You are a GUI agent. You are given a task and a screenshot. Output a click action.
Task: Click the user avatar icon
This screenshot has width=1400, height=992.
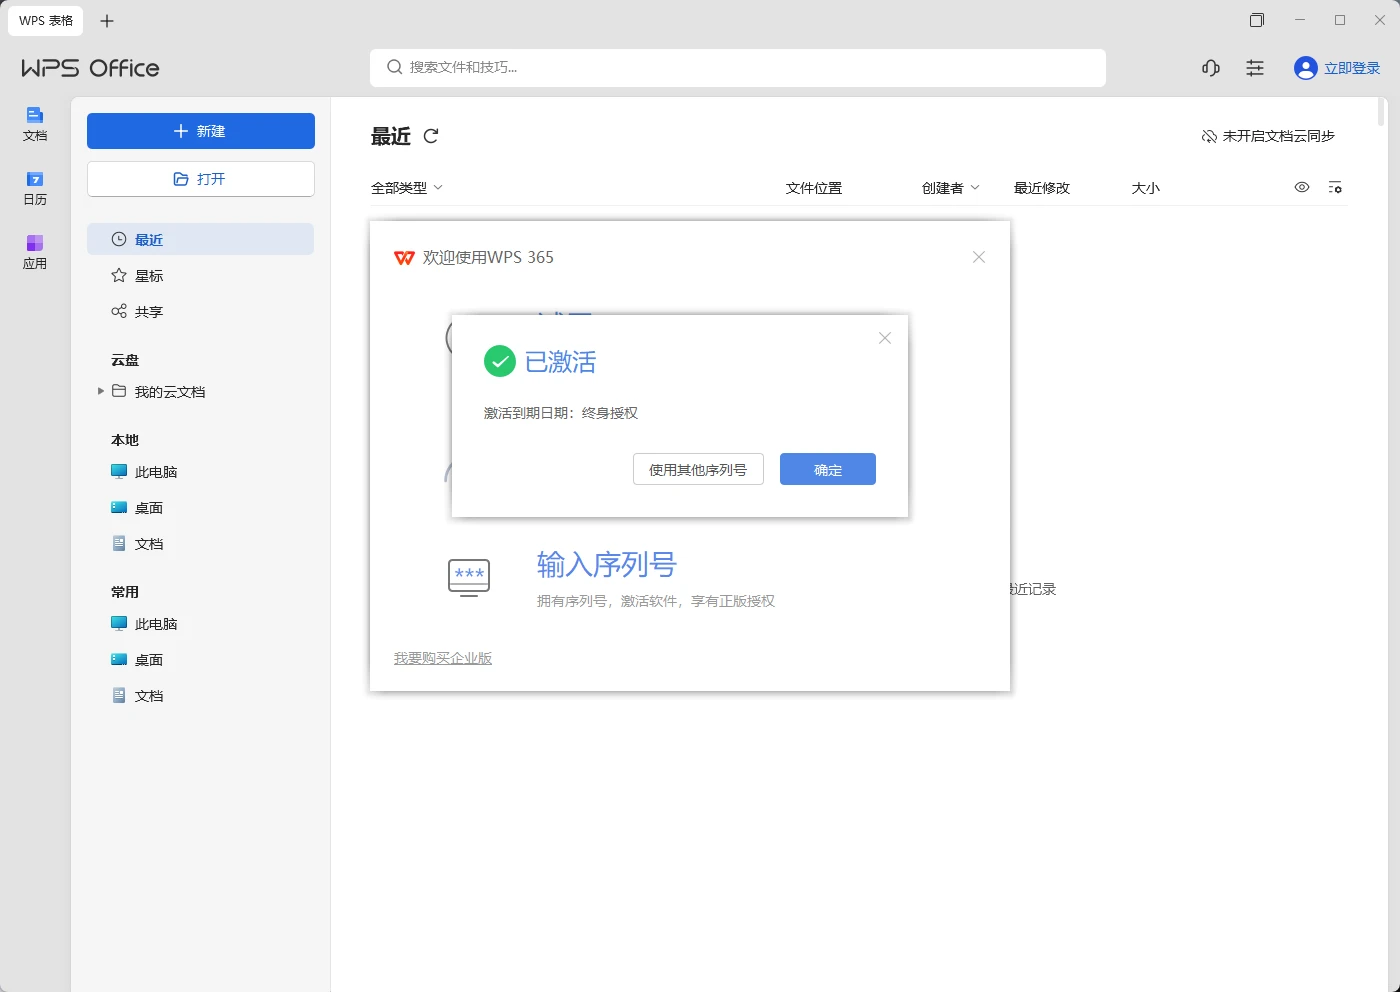(x=1305, y=68)
